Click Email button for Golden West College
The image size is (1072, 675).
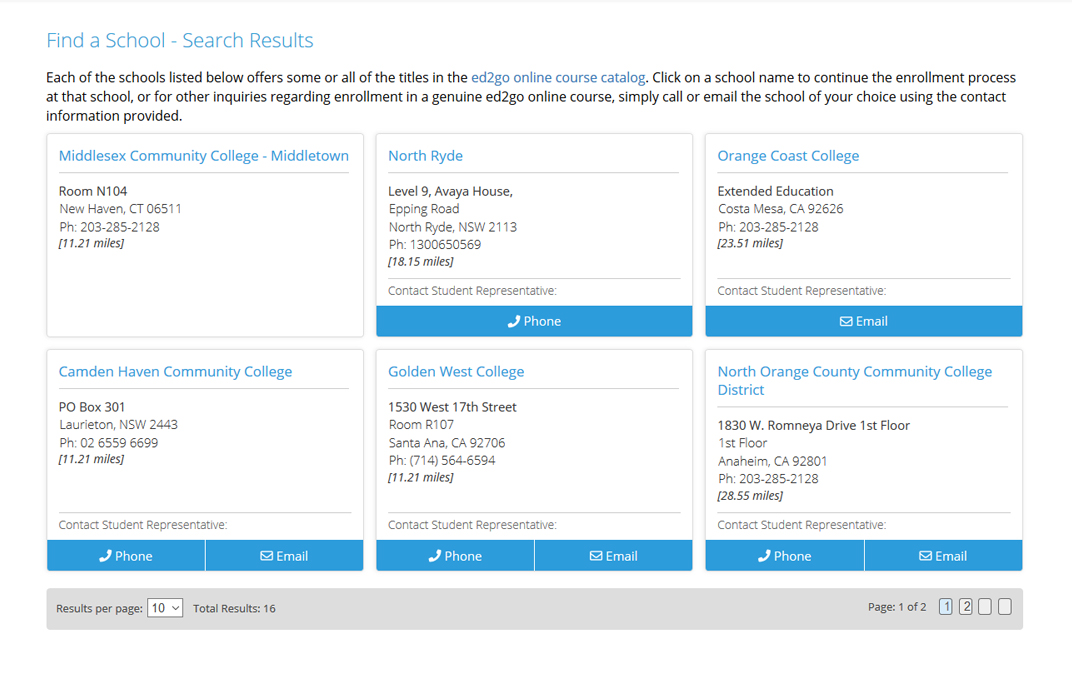click(613, 556)
